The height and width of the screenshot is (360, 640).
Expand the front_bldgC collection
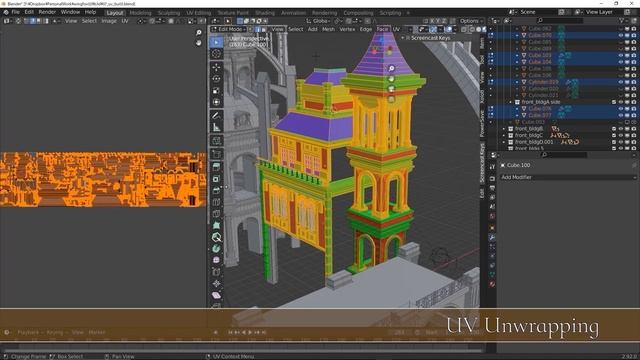point(504,136)
